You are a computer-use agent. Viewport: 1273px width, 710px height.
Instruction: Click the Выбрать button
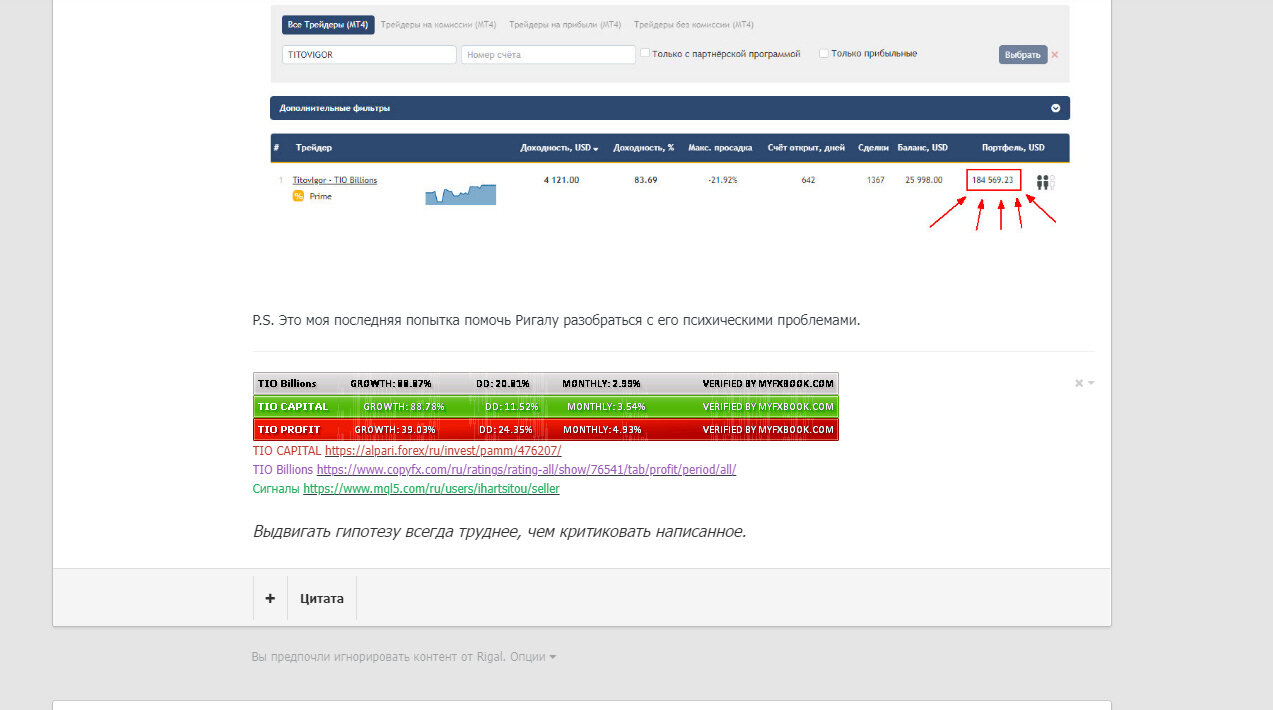click(x=1023, y=55)
